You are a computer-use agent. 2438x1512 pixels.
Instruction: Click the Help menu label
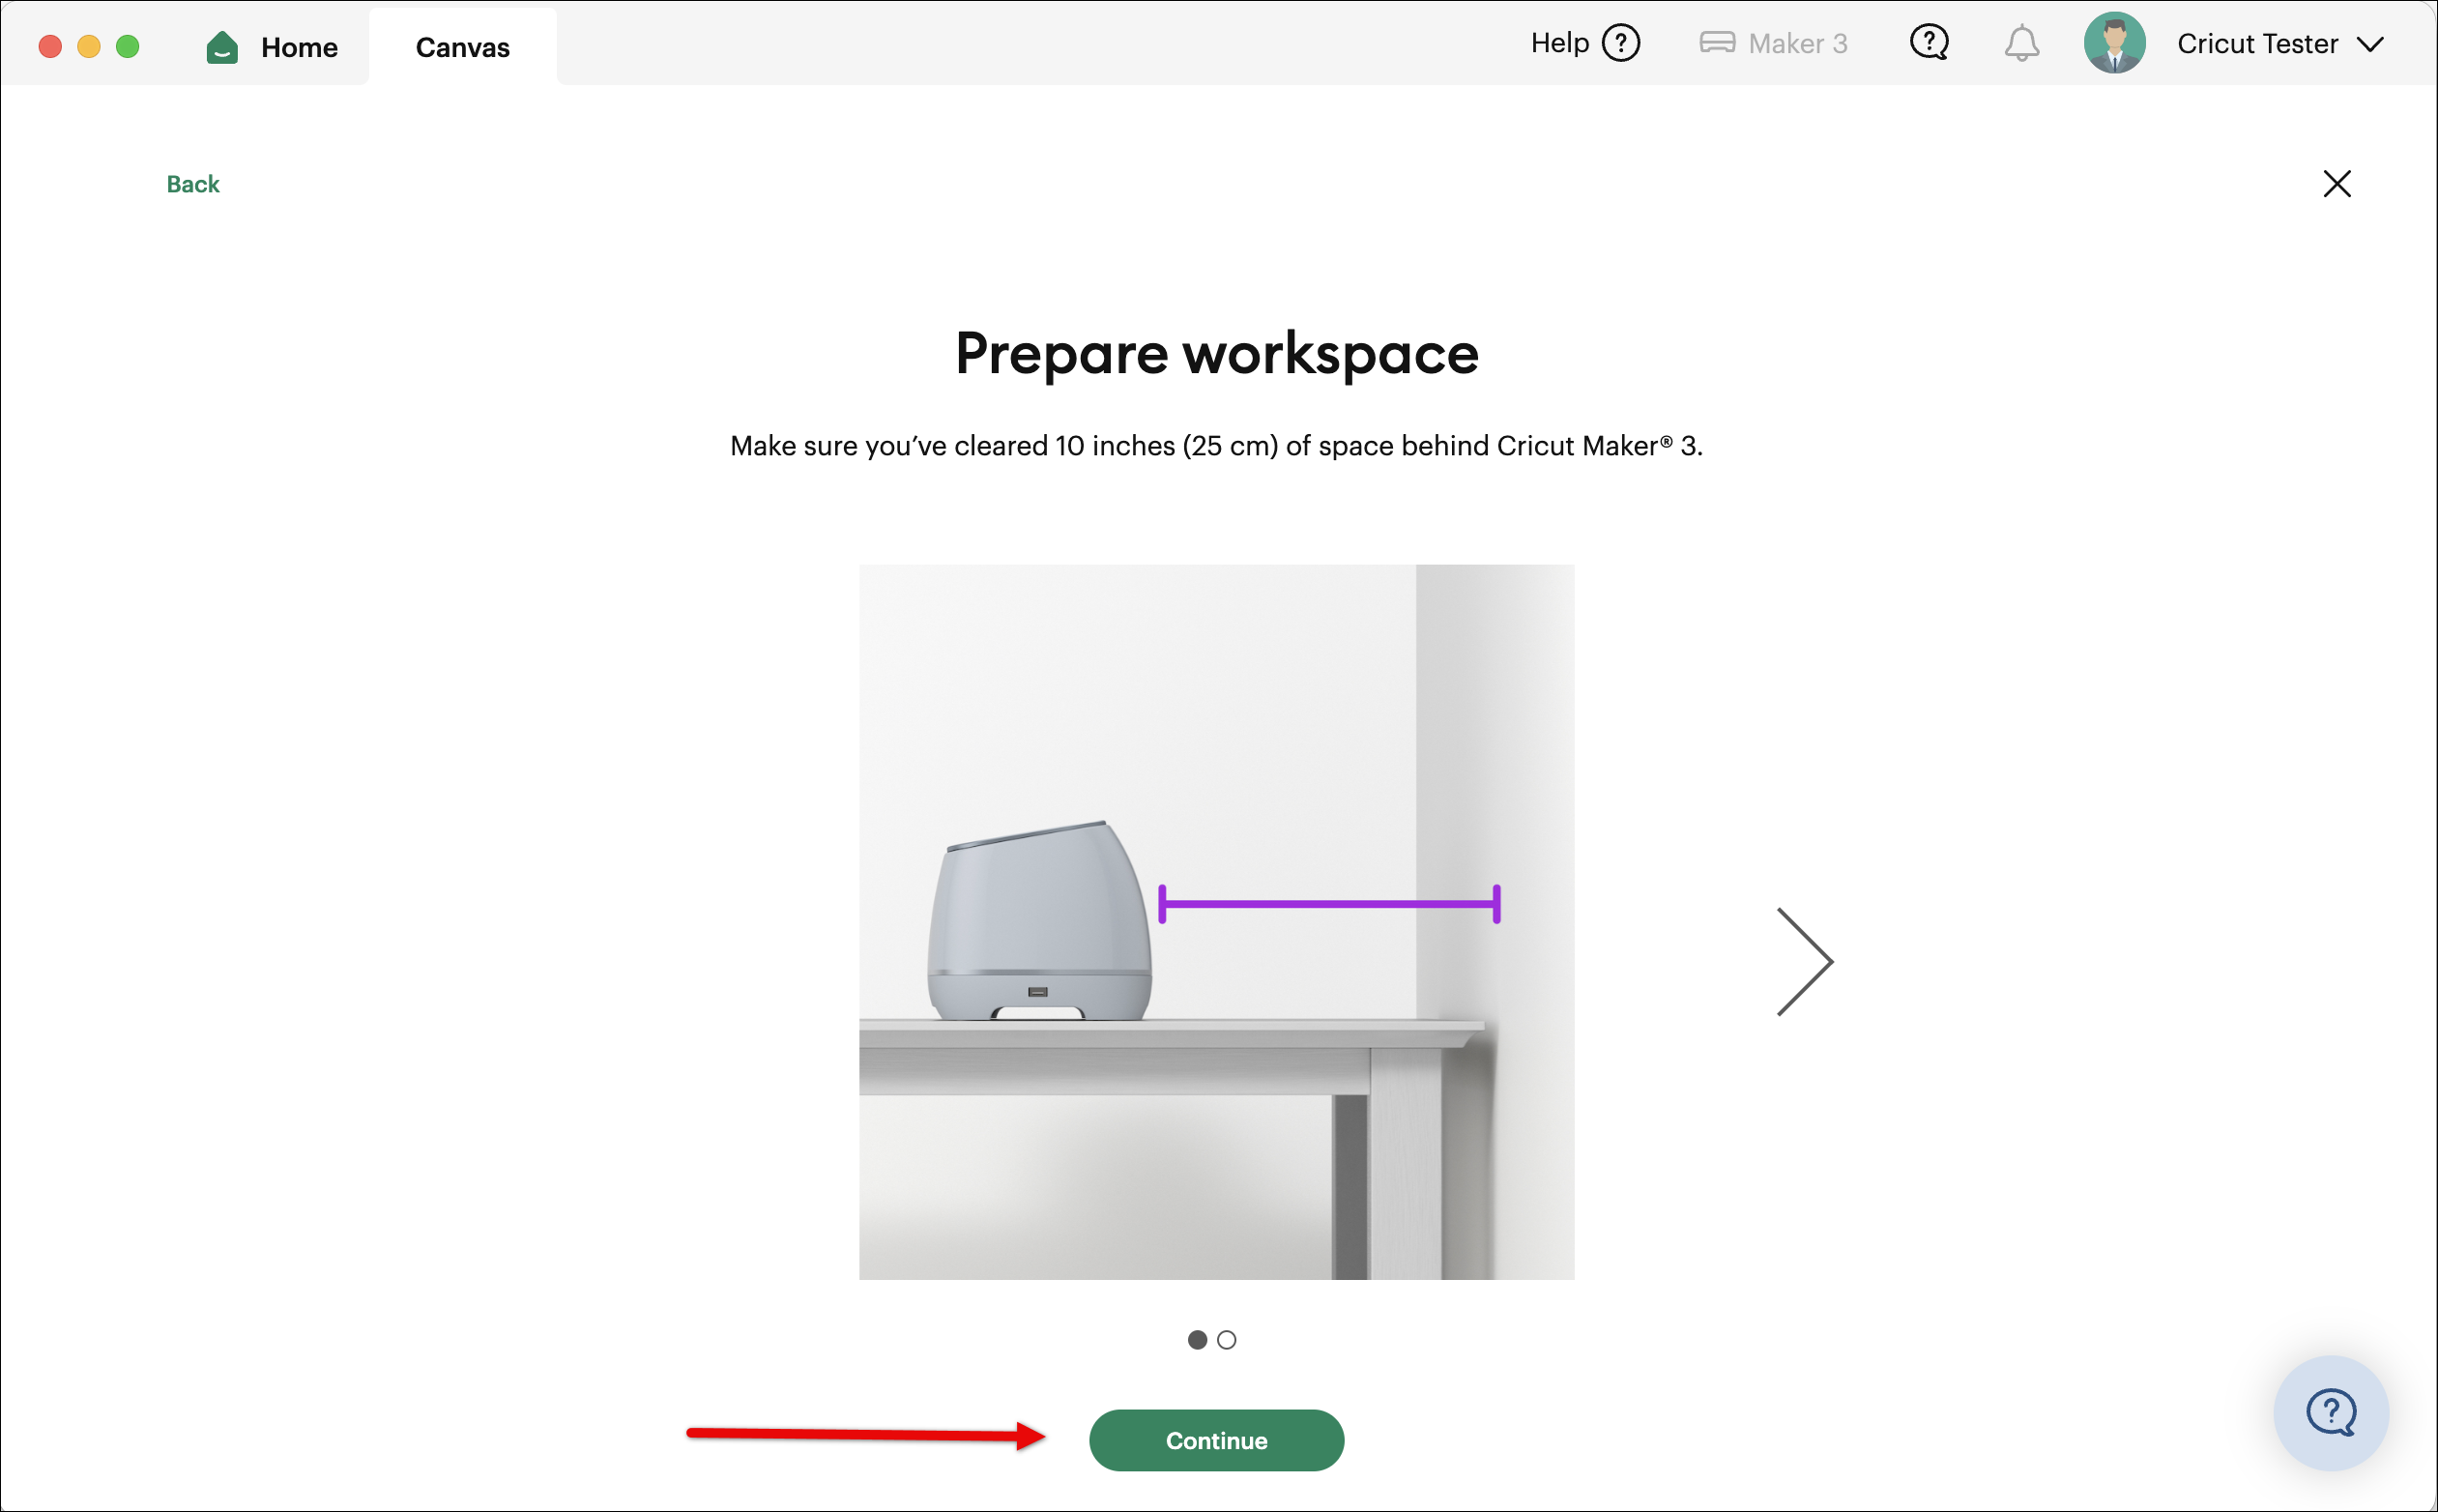click(1558, 43)
